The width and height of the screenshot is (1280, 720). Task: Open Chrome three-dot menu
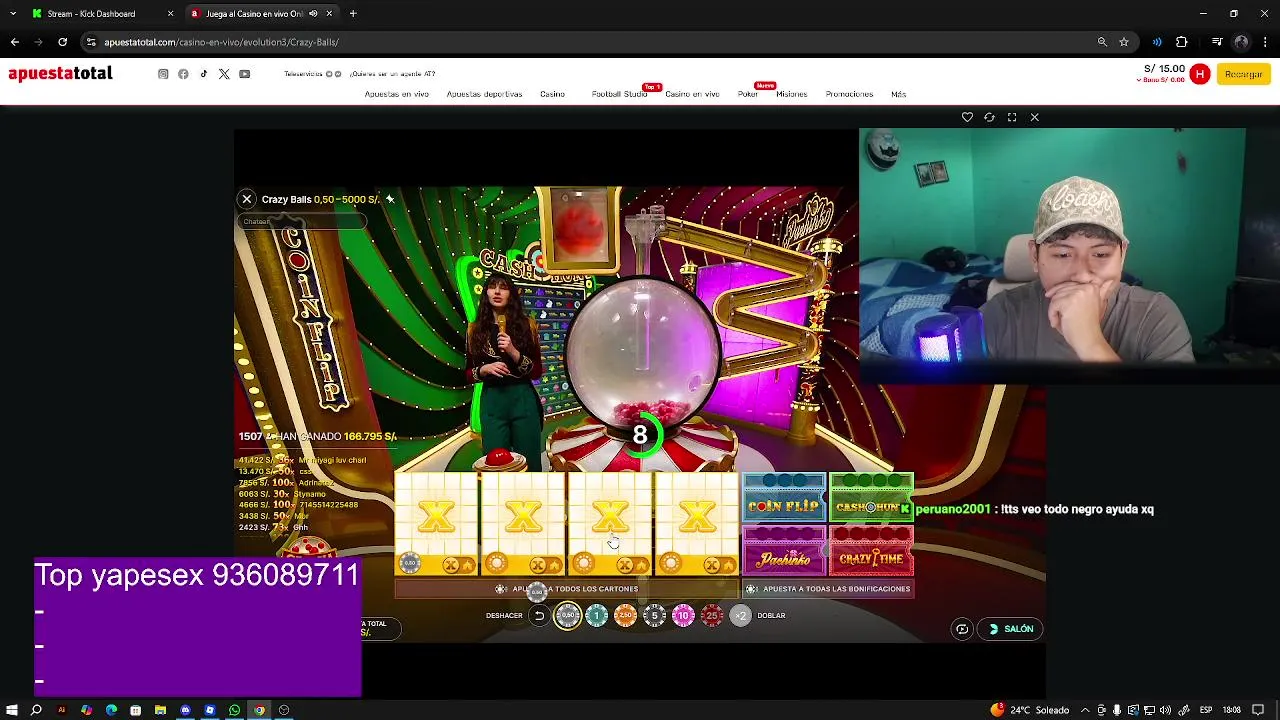(1265, 42)
